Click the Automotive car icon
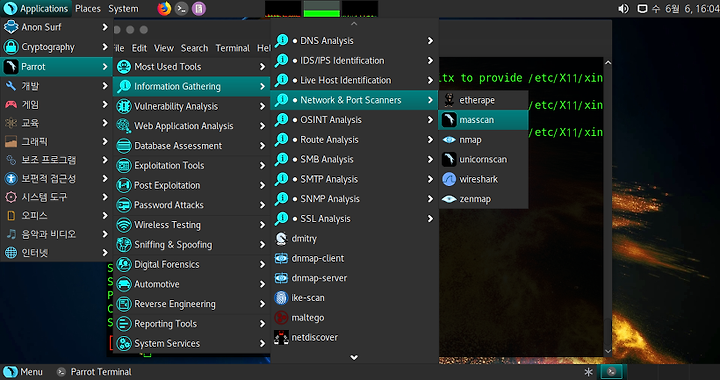Image resolution: width=720 pixels, height=380 pixels. click(124, 284)
